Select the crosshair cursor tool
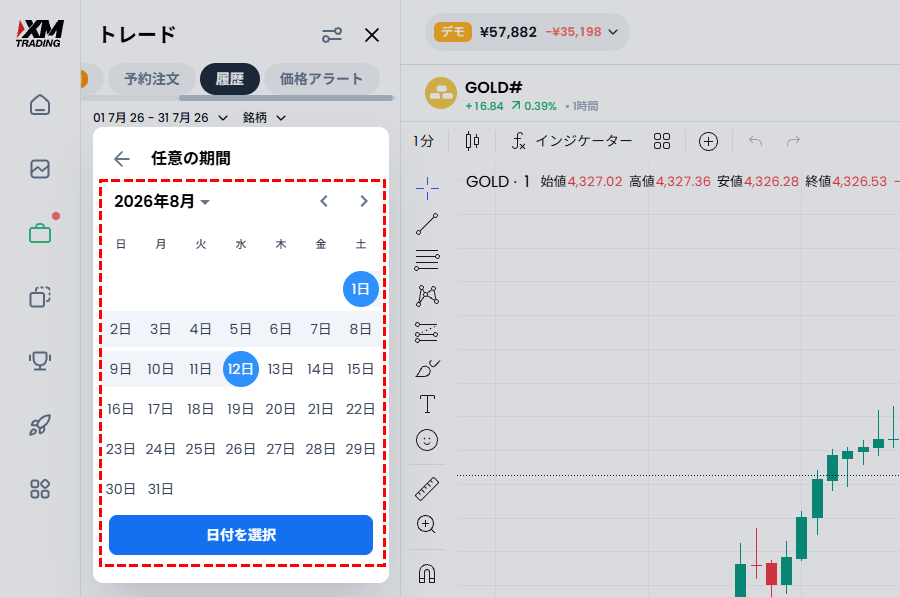 (x=427, y=188)
